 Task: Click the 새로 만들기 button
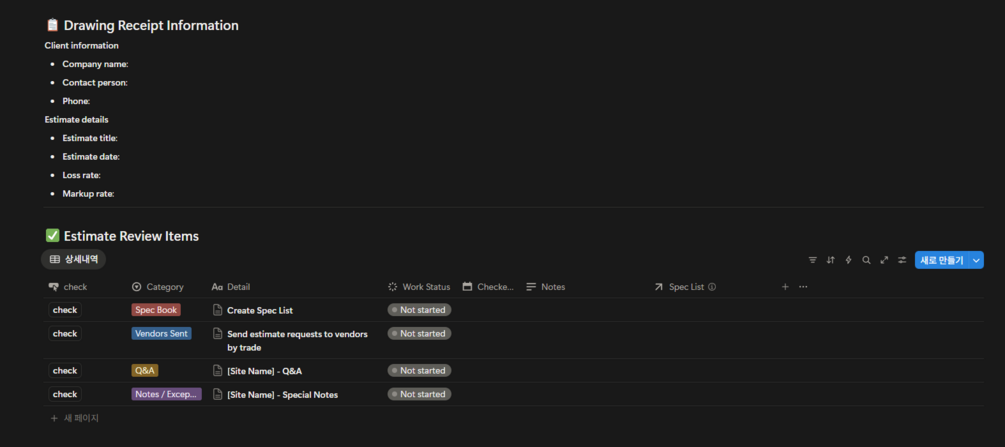(942, 260)
